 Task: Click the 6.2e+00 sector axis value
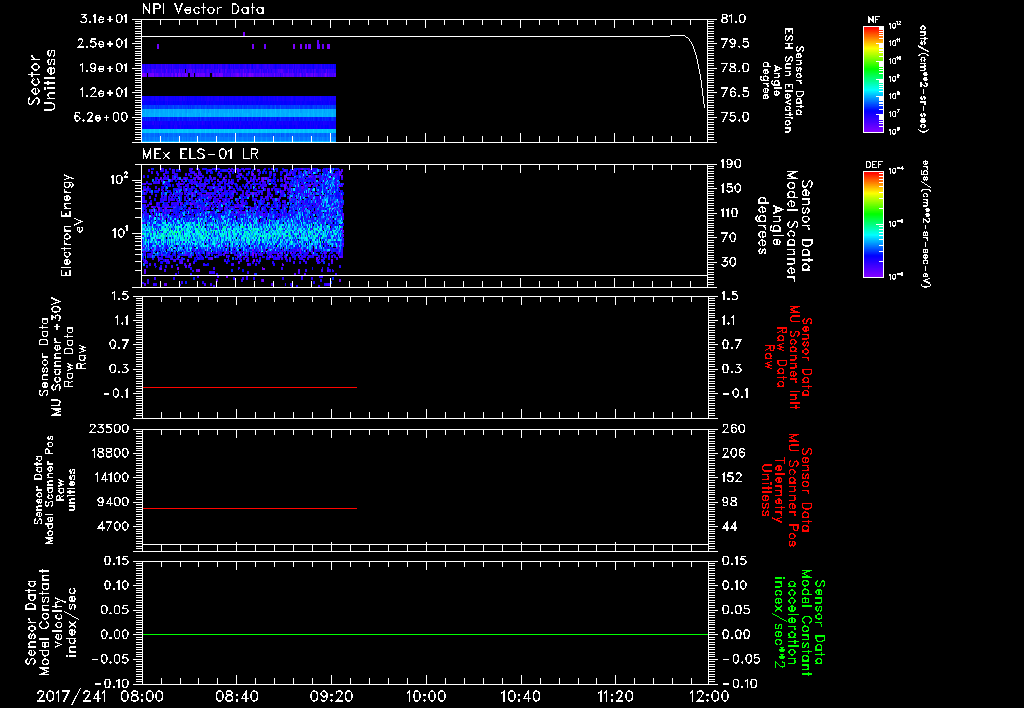coord(103,118)
